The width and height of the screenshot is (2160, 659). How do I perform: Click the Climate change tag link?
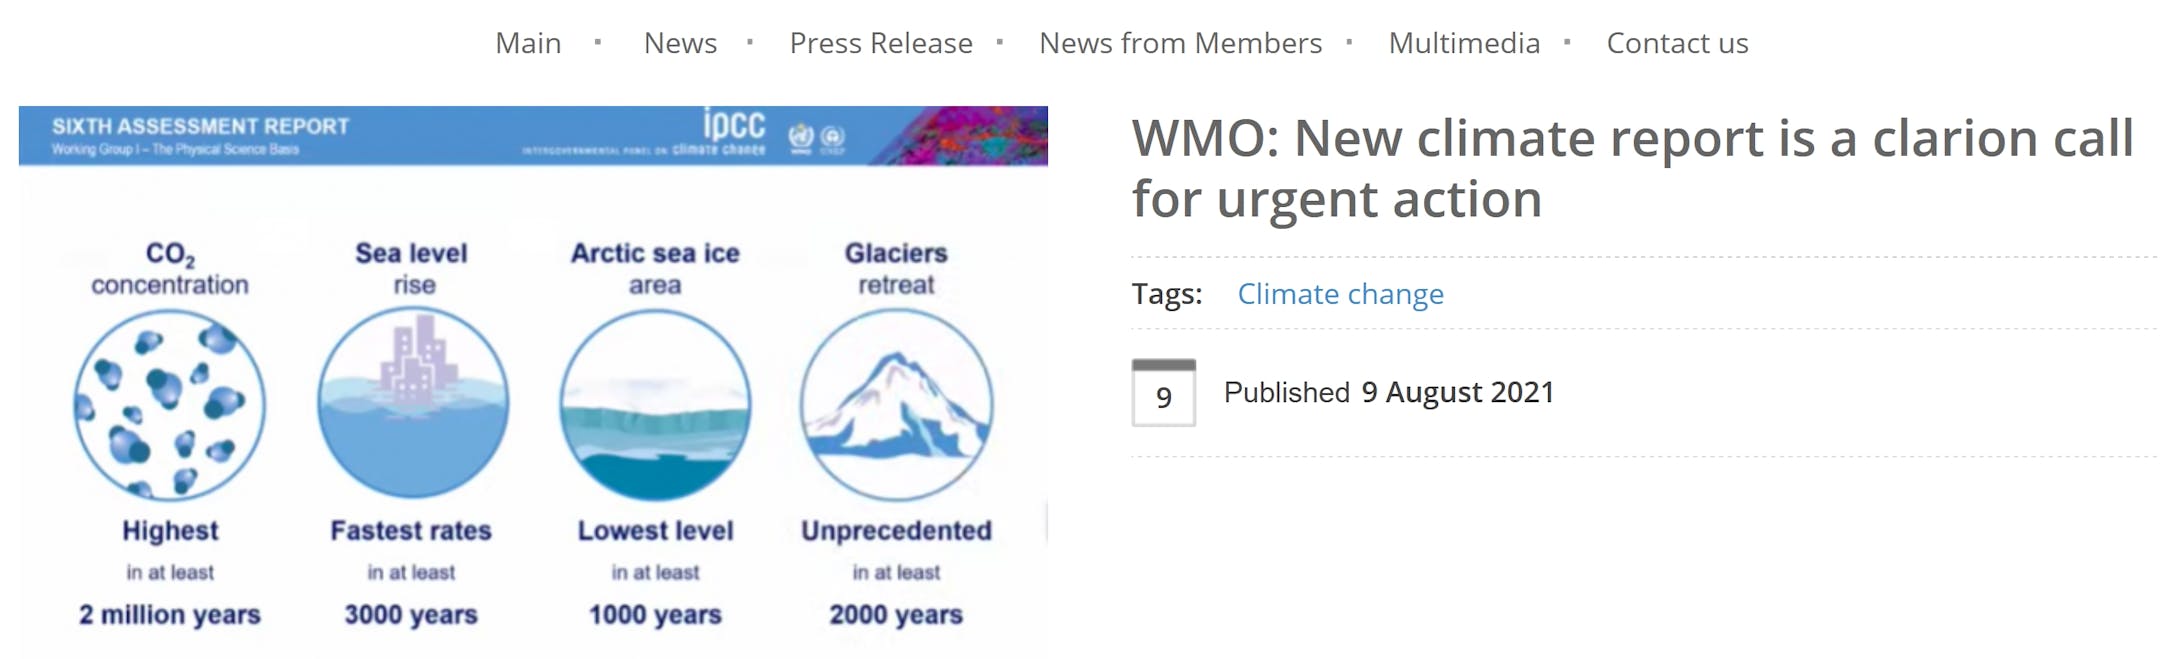click(x=1340, y=294)
